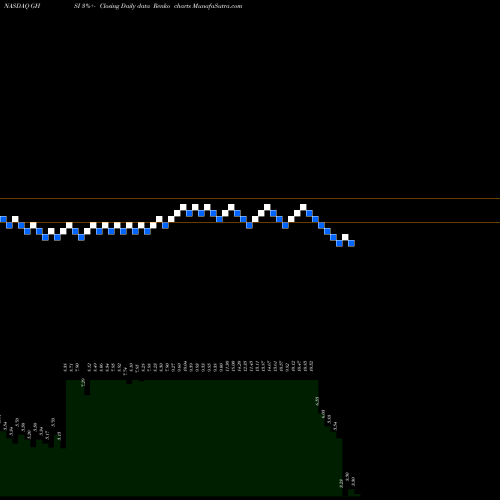The image size is (500, 500).
Task: Select the rightmost blue Renko brick
Action: click(351, 243)
